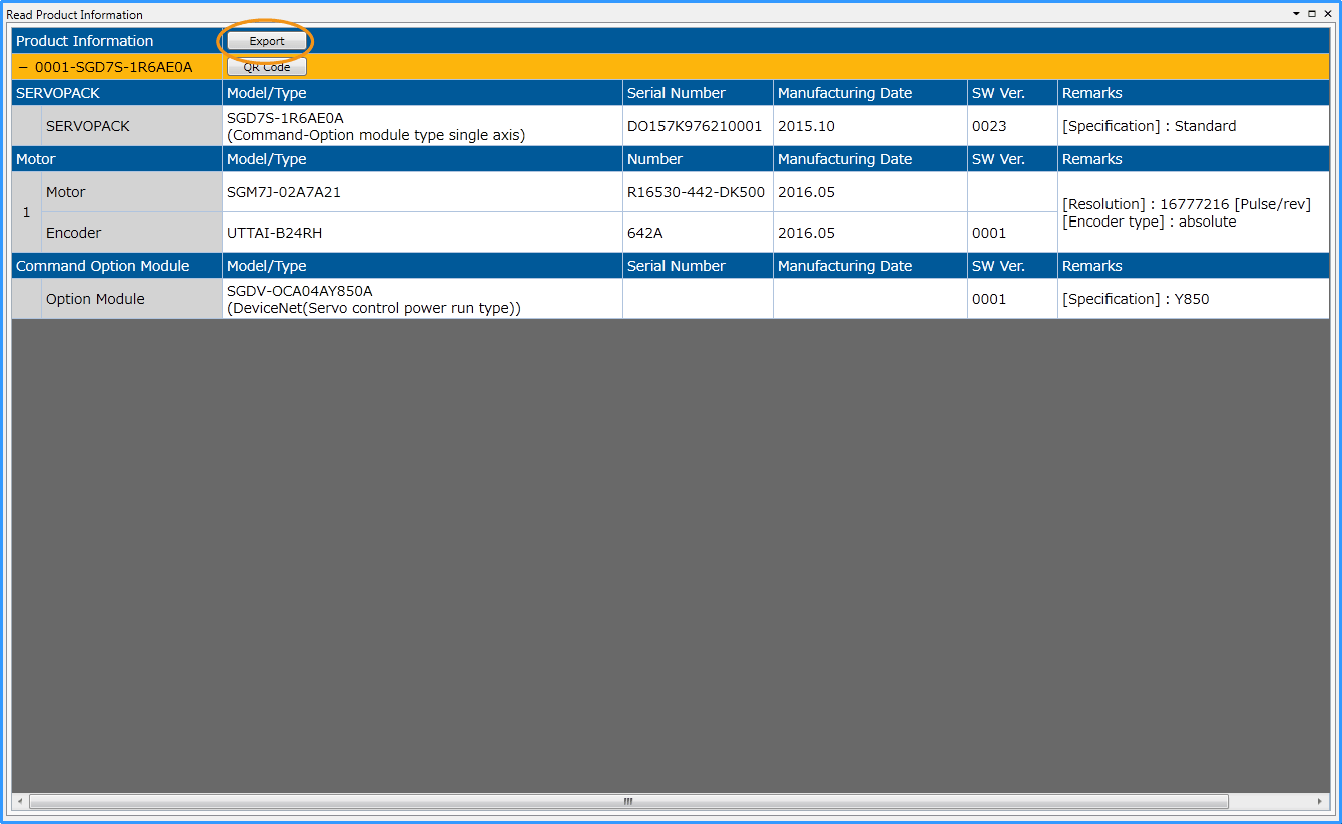Click the Product Information header label
Image resolution: width=1342 pixels, height=824 pixels.
[x=85, y=41]
